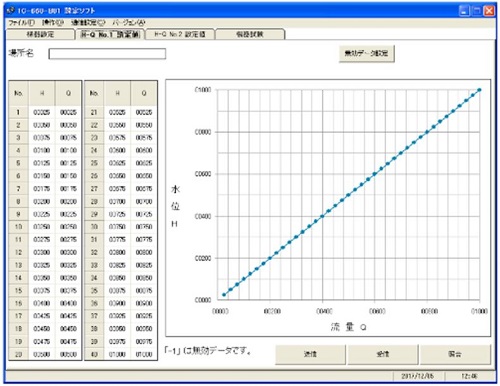Click the 送信 send button
The height and width of the screenshot is (386, 500).
pos(310,354)
